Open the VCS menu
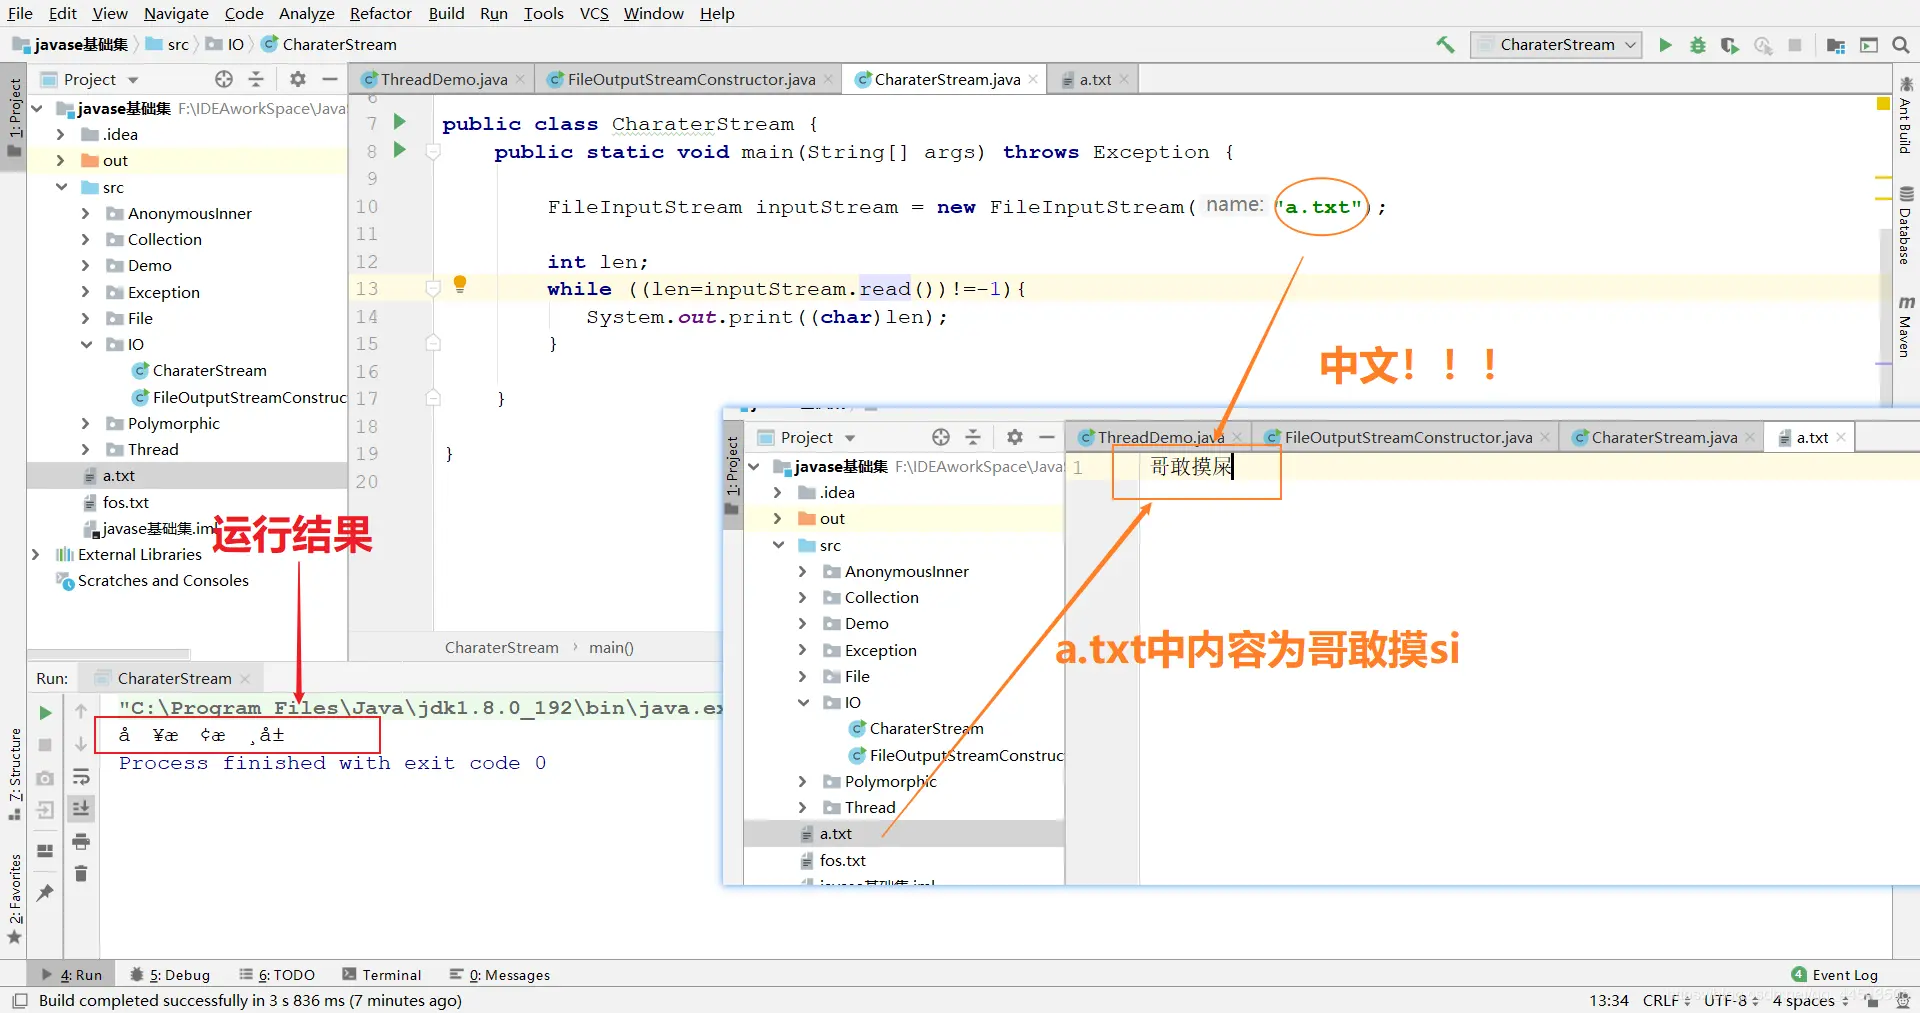 pos(594,13)
